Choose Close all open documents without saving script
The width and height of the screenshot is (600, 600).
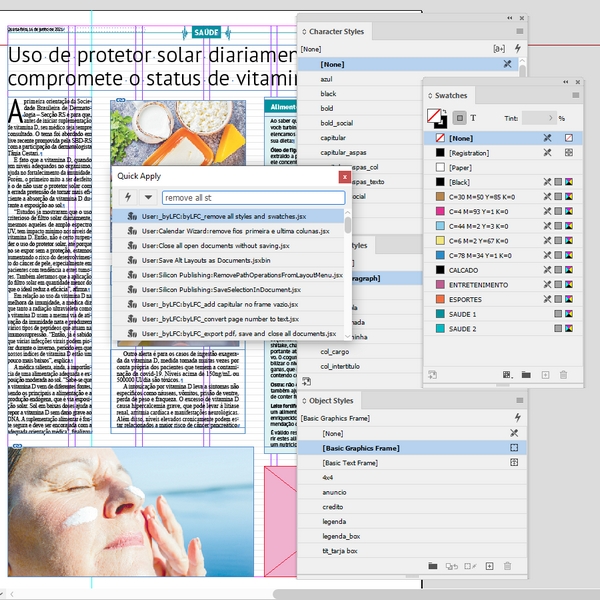[228, 246]
